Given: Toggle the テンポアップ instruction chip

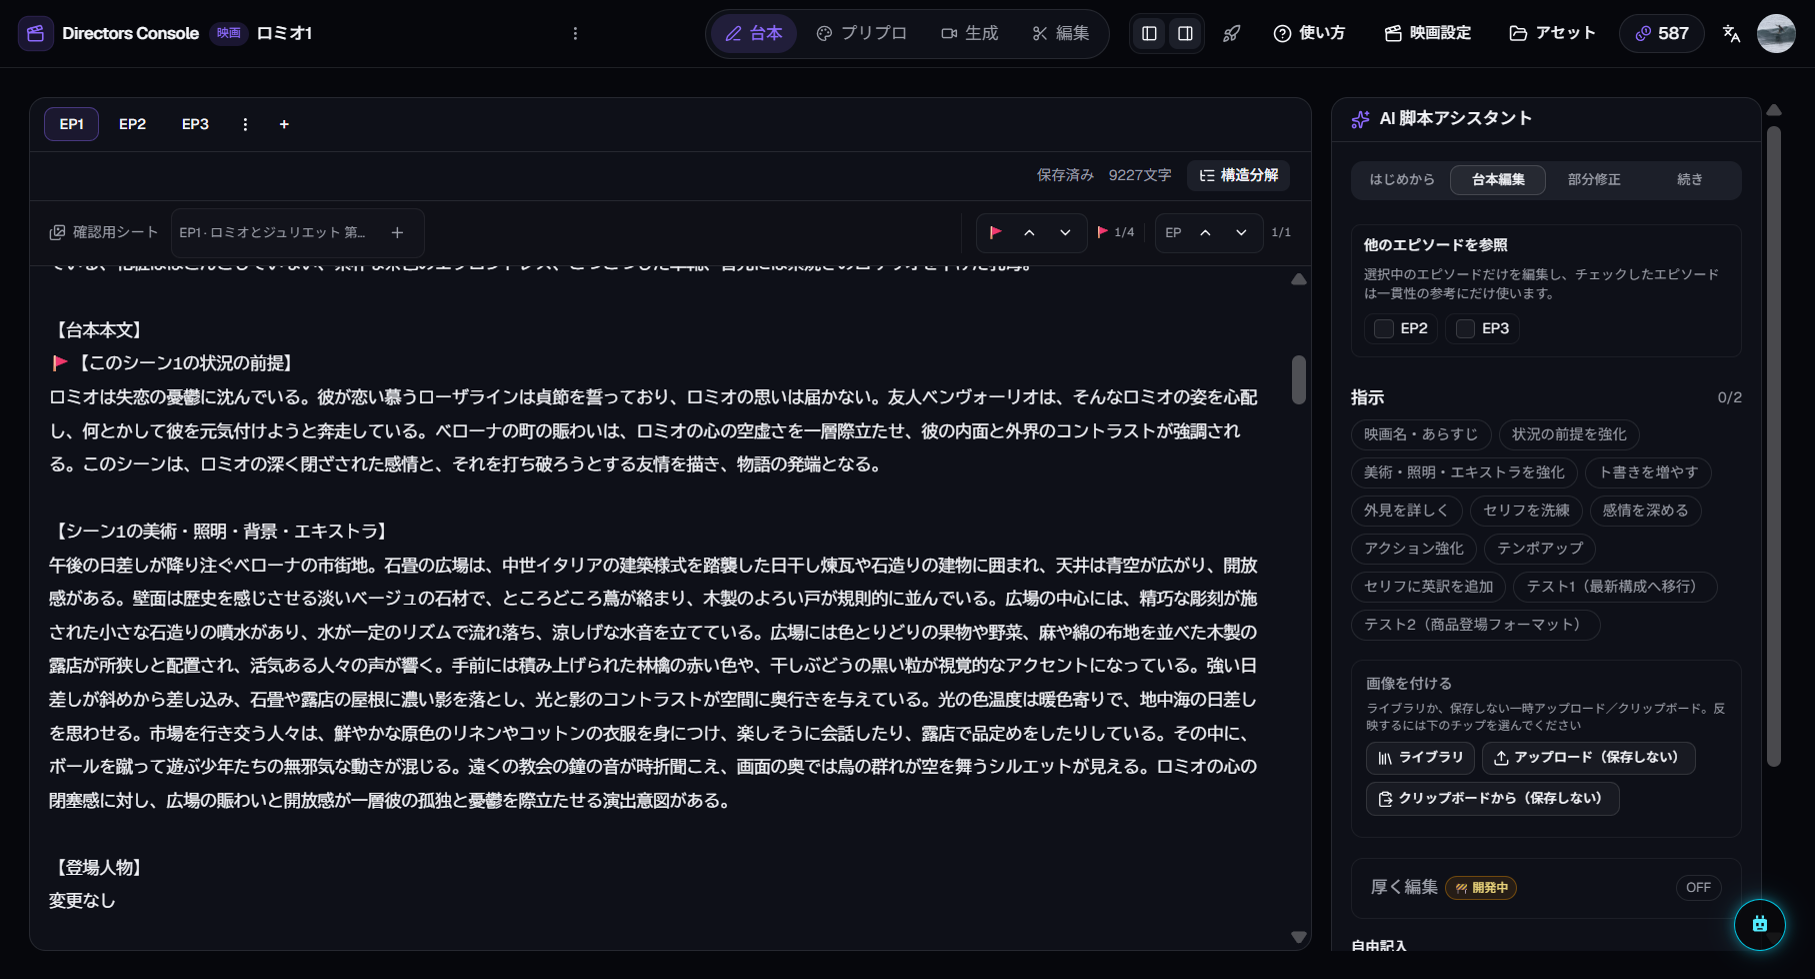Looking at the screenshot, I should (1540, 548).
